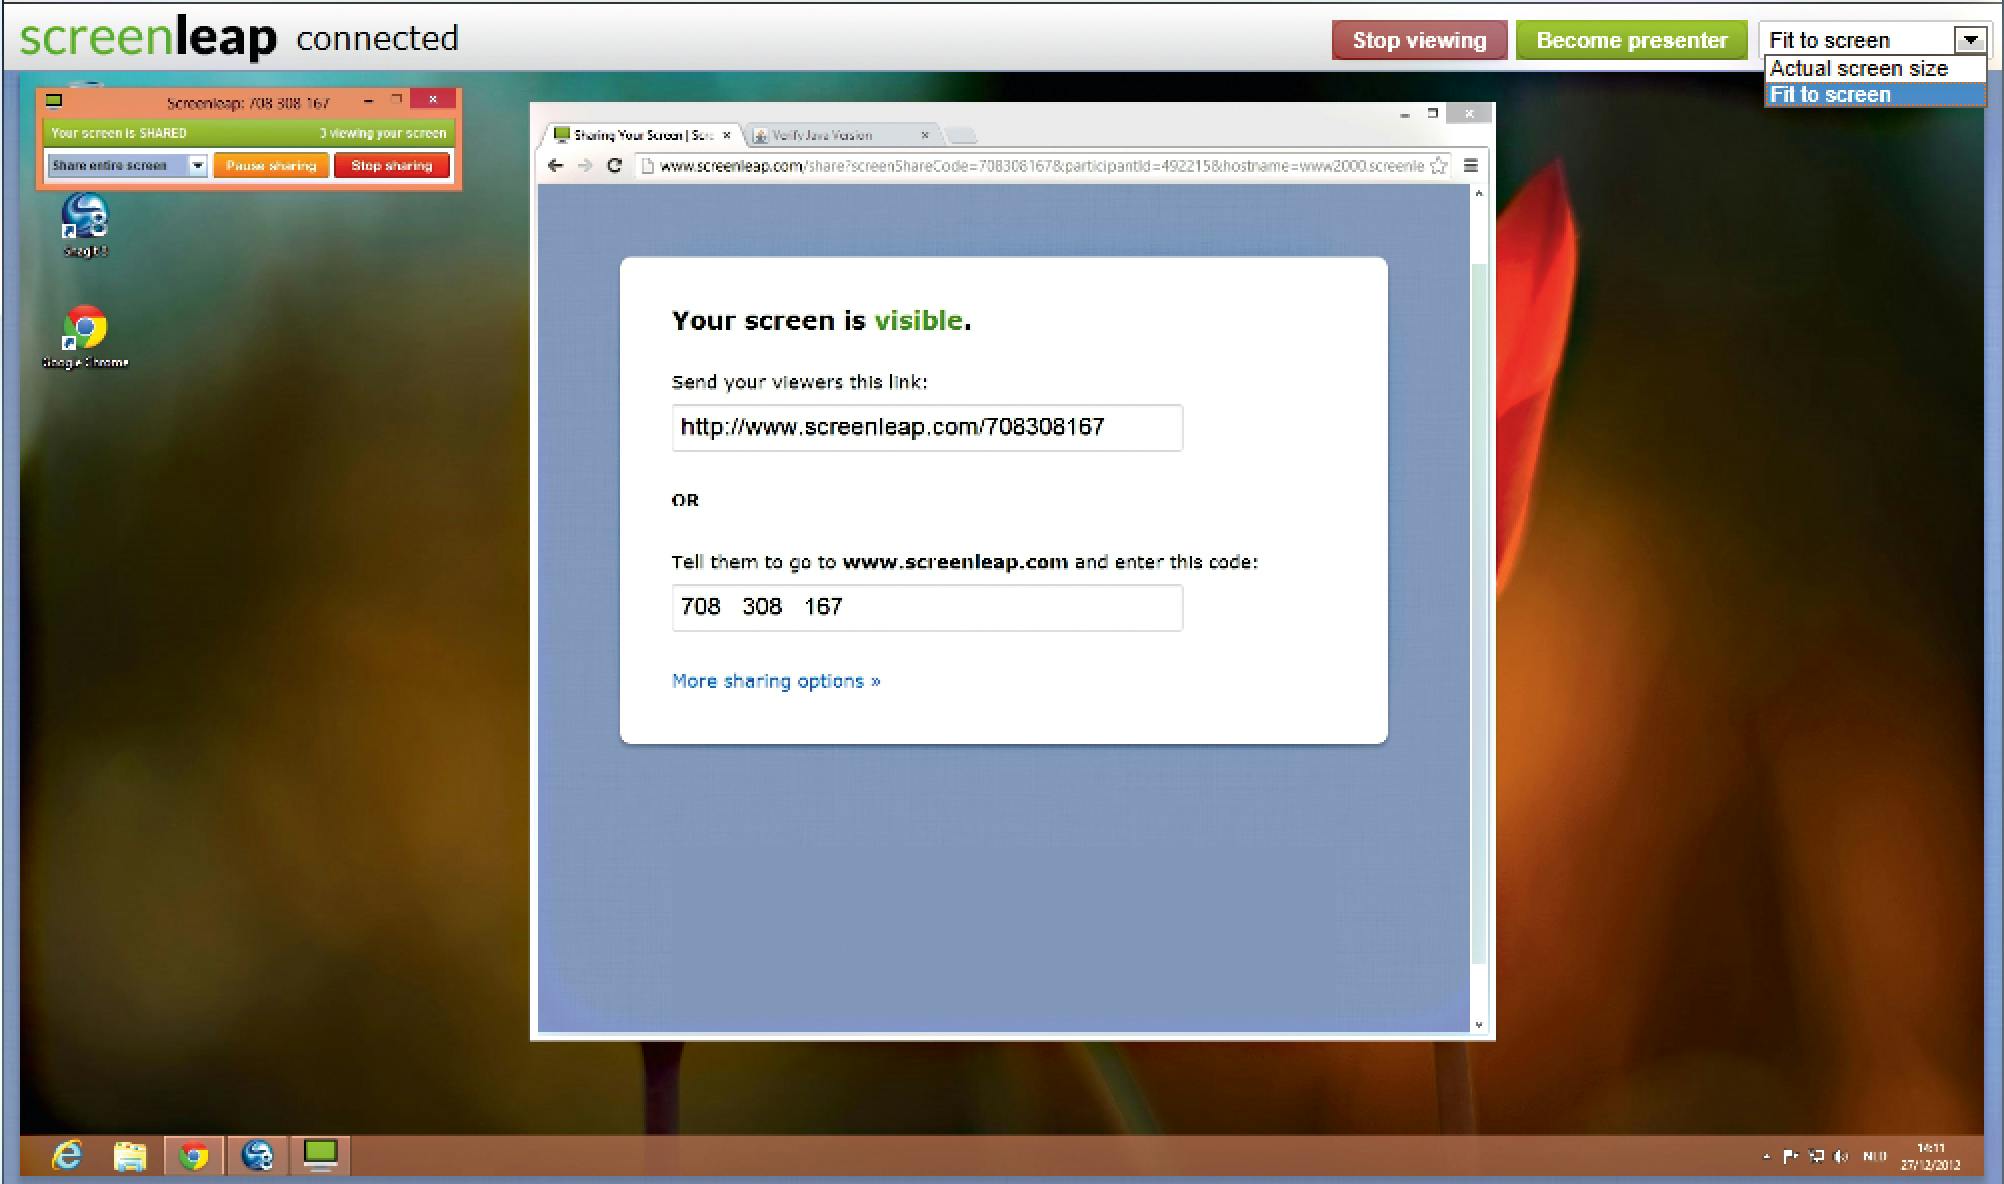Viewport: 2004px width, 1184px height.
Task: Open File Explorer from the taskbar
Action: tap(130, 1156)
